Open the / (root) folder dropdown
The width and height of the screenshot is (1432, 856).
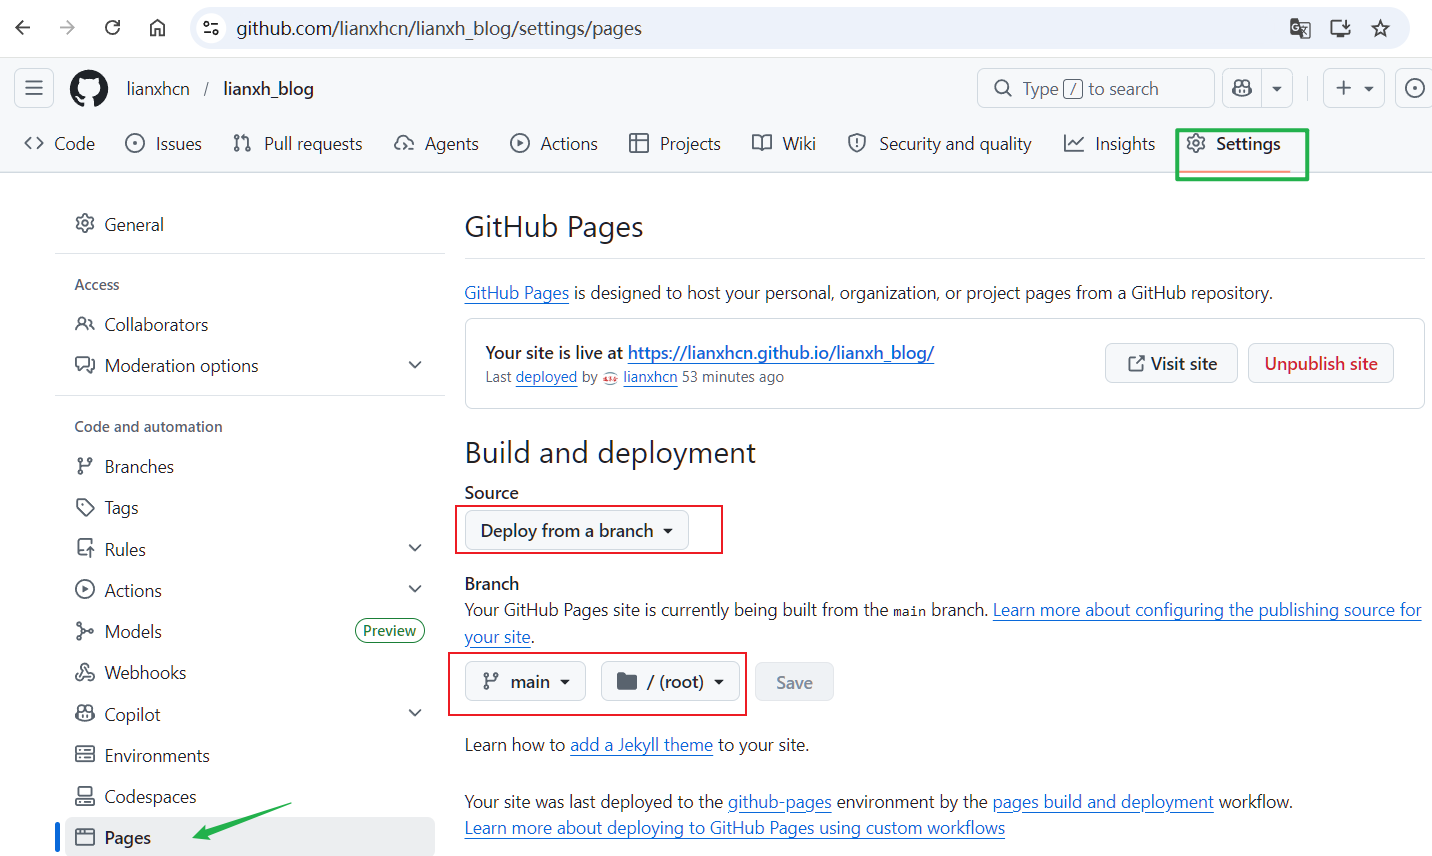pos(670,682)
